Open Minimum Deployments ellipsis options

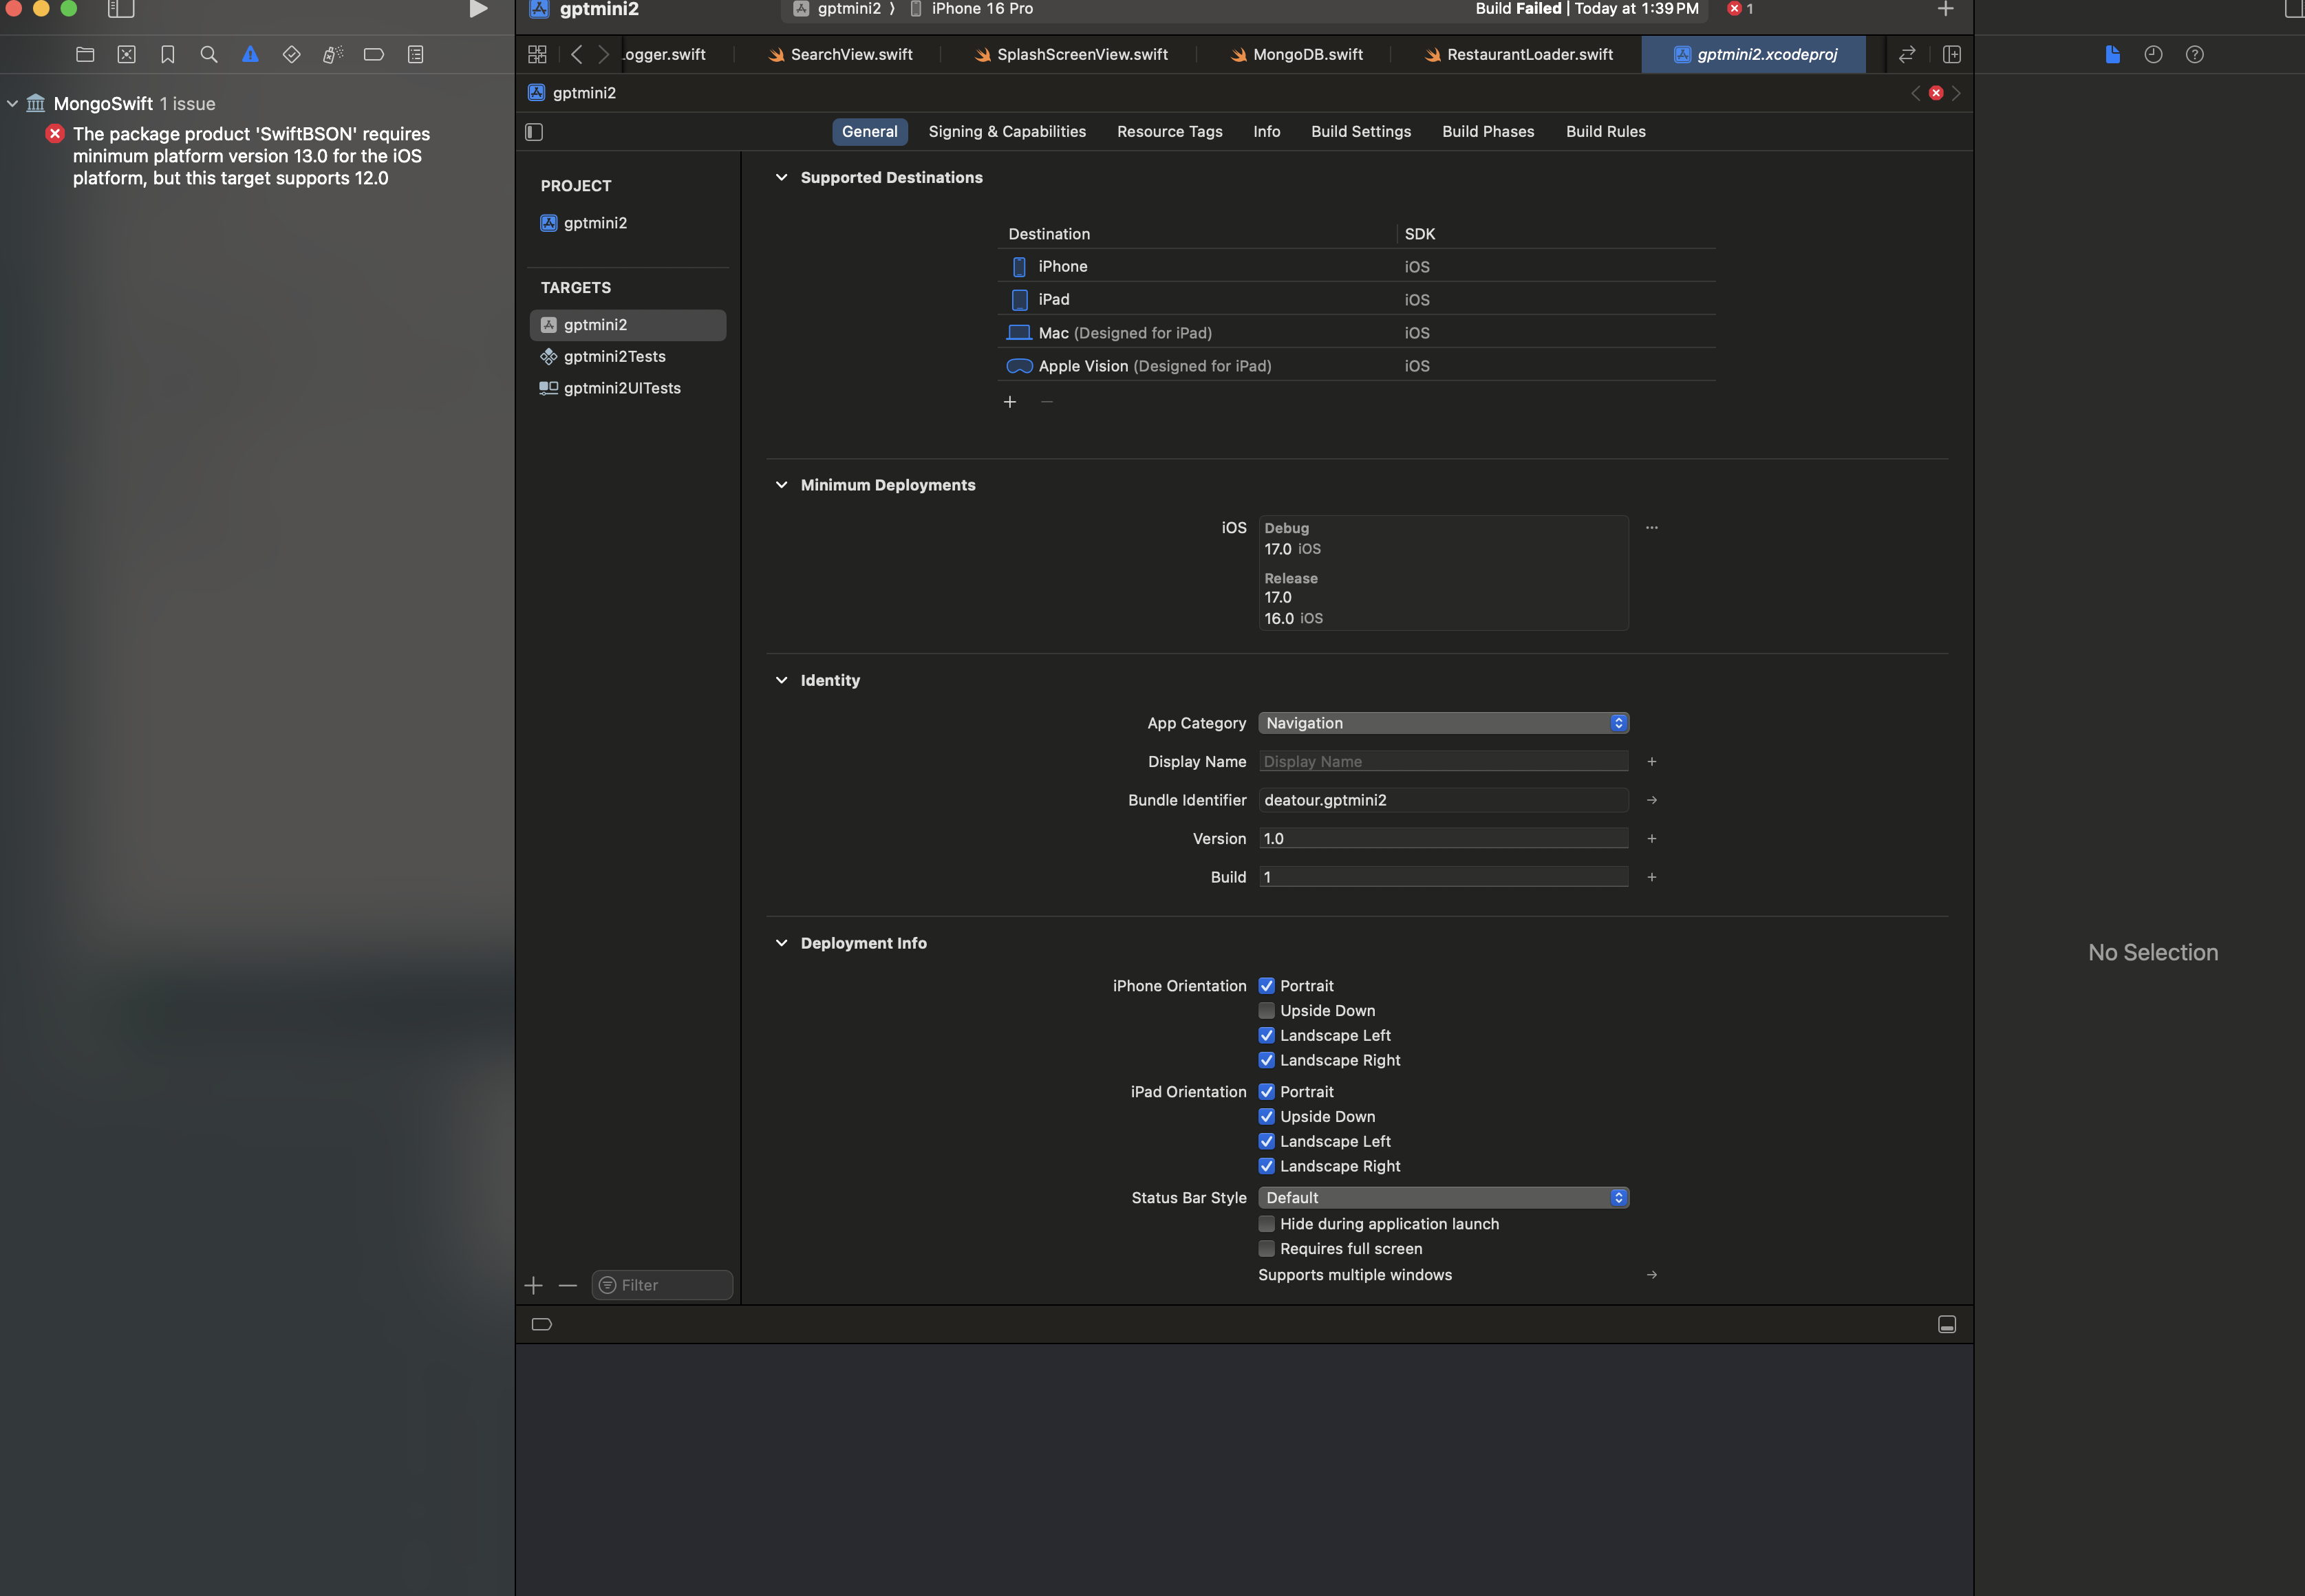pyautogui.click(x=1651, y=527)
